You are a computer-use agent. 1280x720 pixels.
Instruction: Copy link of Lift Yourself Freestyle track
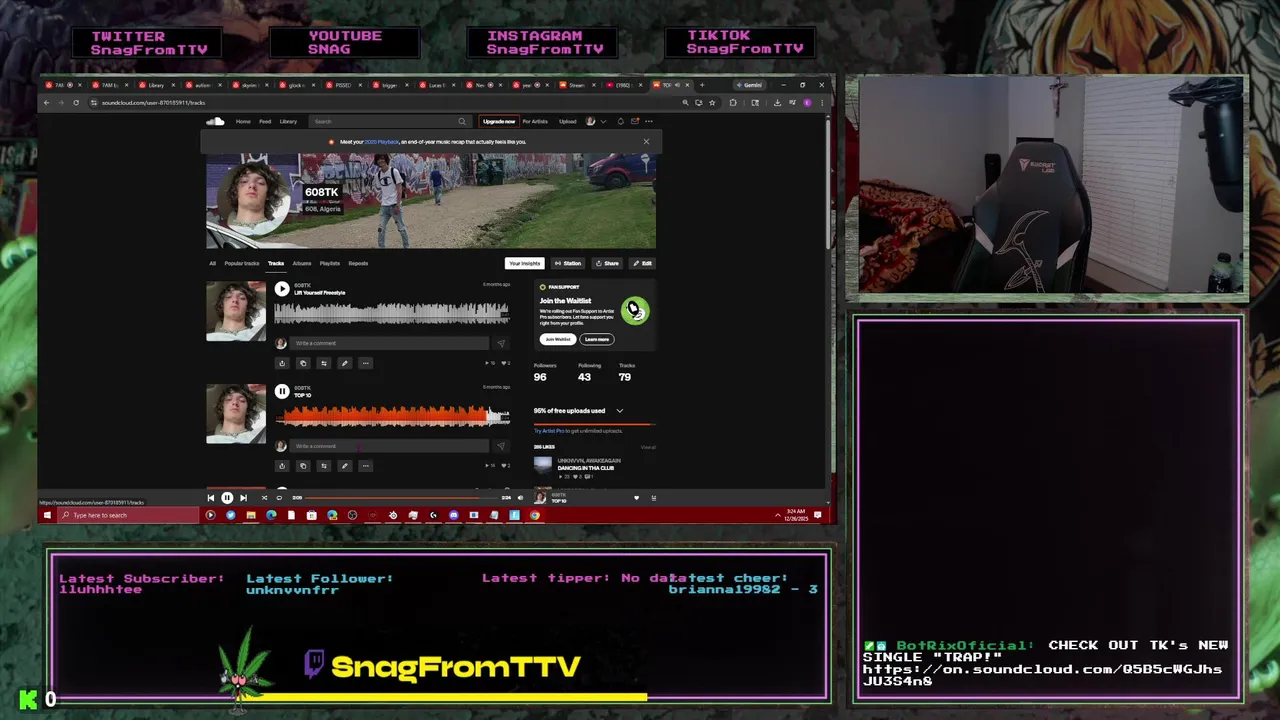point(303,363)
